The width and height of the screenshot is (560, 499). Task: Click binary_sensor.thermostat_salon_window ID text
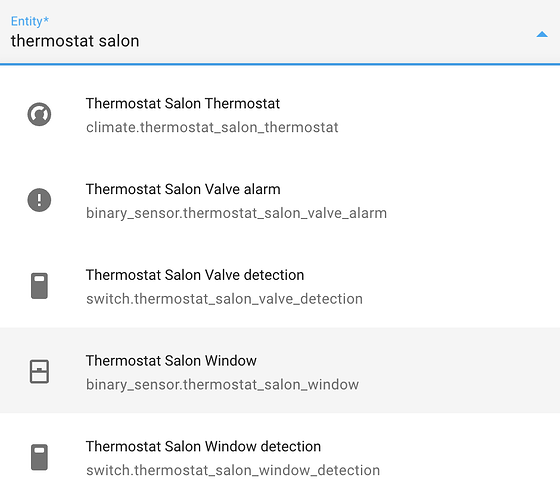click(x=222, y=385)
